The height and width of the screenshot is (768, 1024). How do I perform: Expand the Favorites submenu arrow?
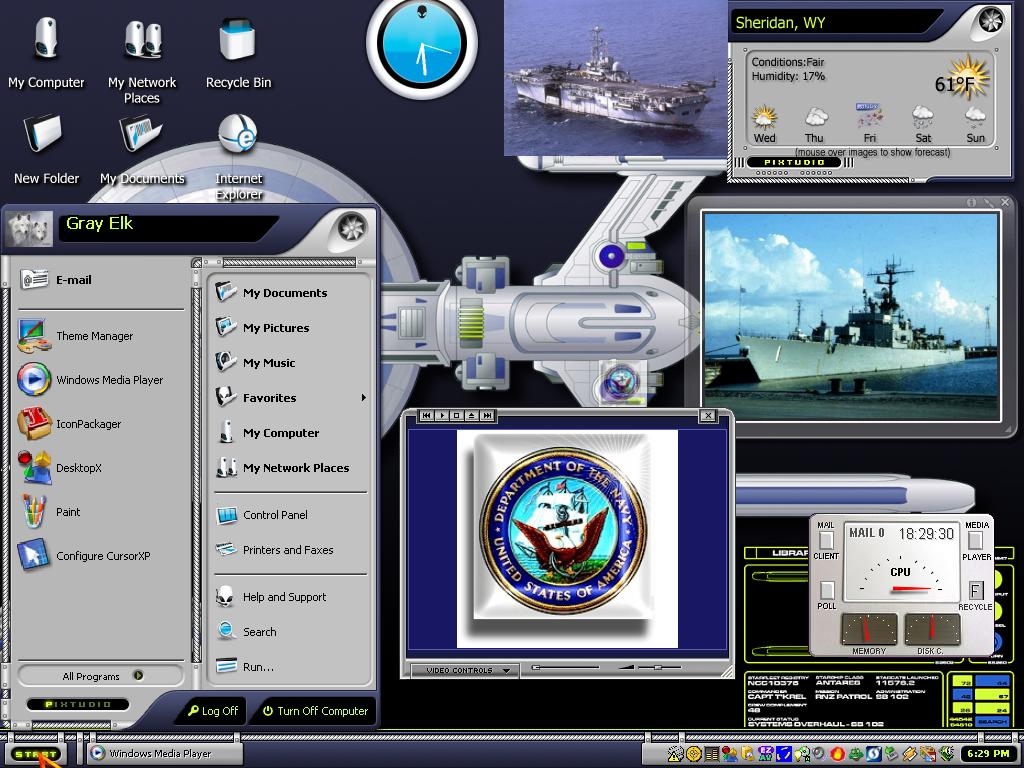point(364,398)
